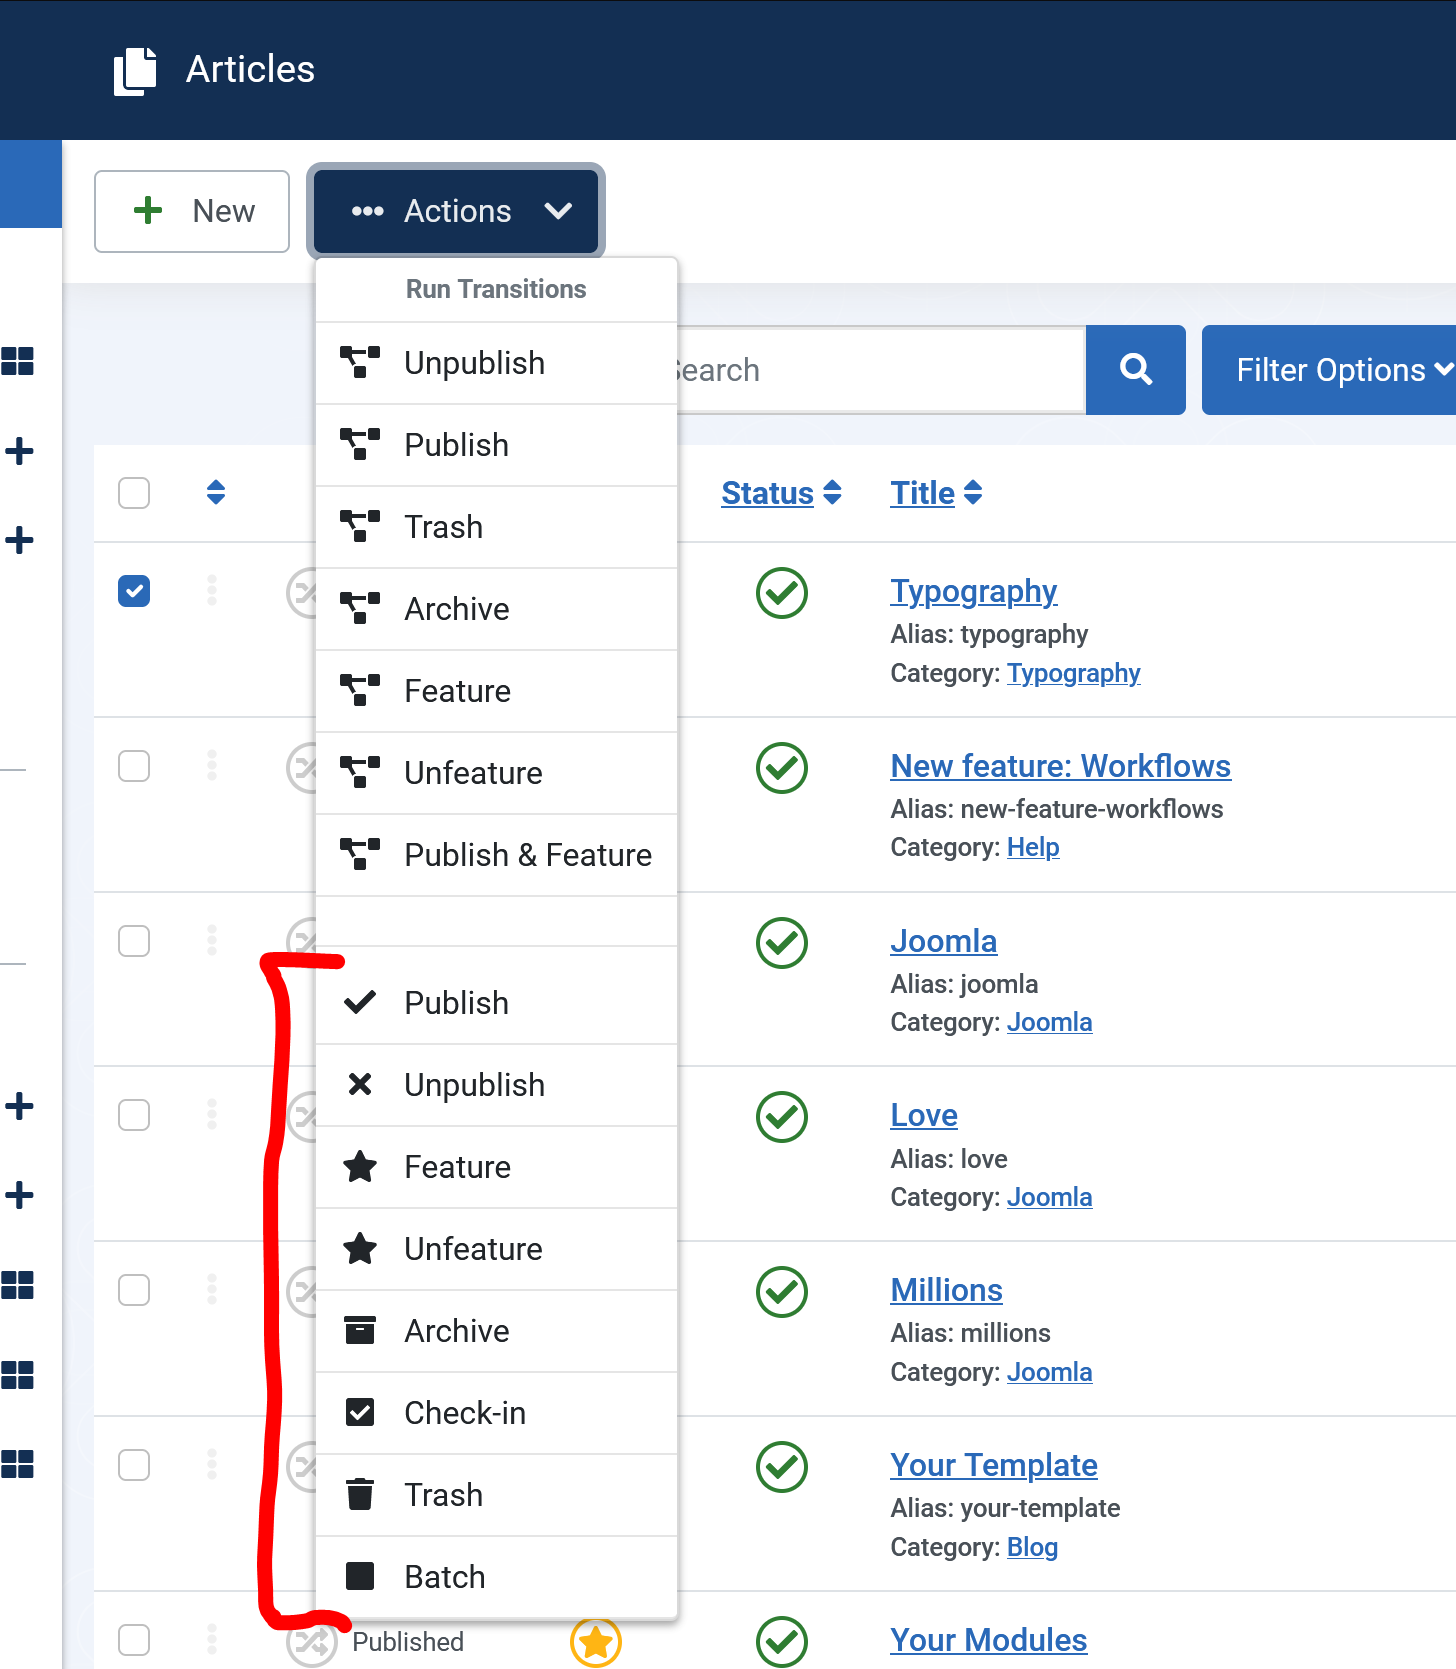Click the search magnifier button
The image size is (1456, 1669).
click(1136, 370)
